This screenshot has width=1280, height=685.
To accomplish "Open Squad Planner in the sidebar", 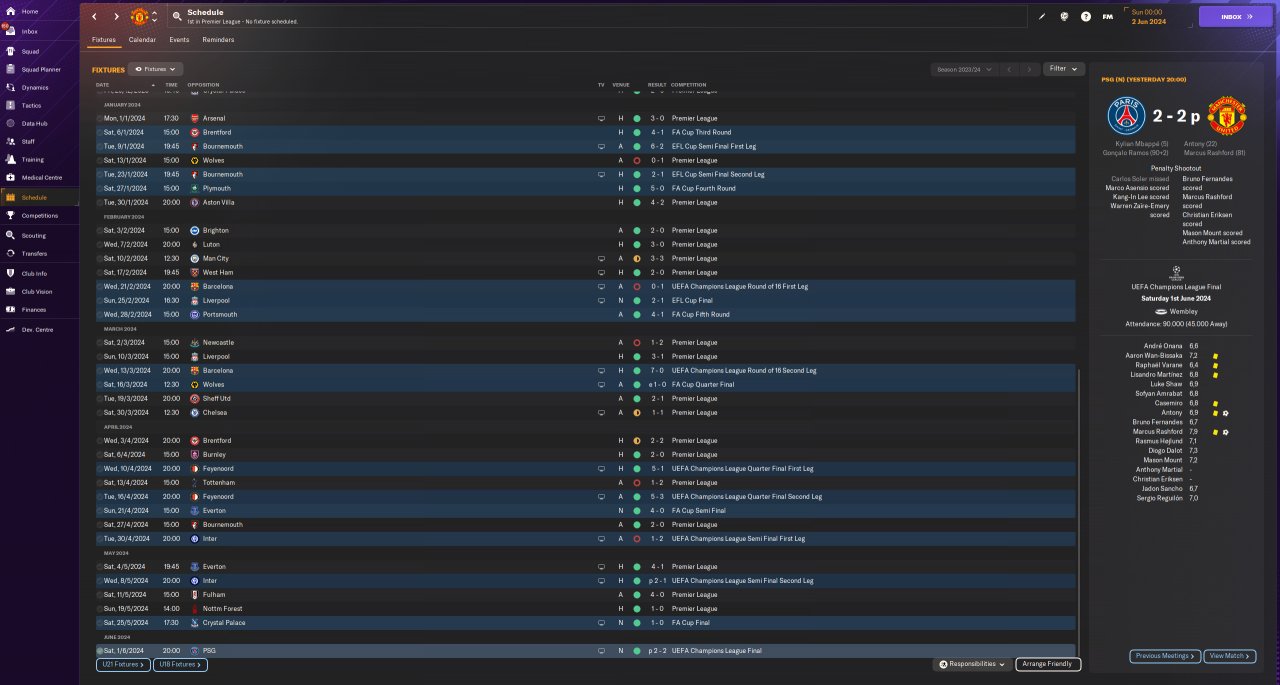I will point(41,69).
